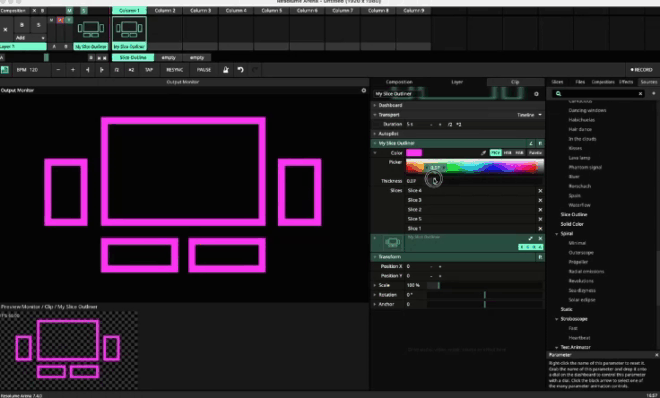
Task: Remove Slice 4 with its X icon
Action: click(x=540, y=191)
